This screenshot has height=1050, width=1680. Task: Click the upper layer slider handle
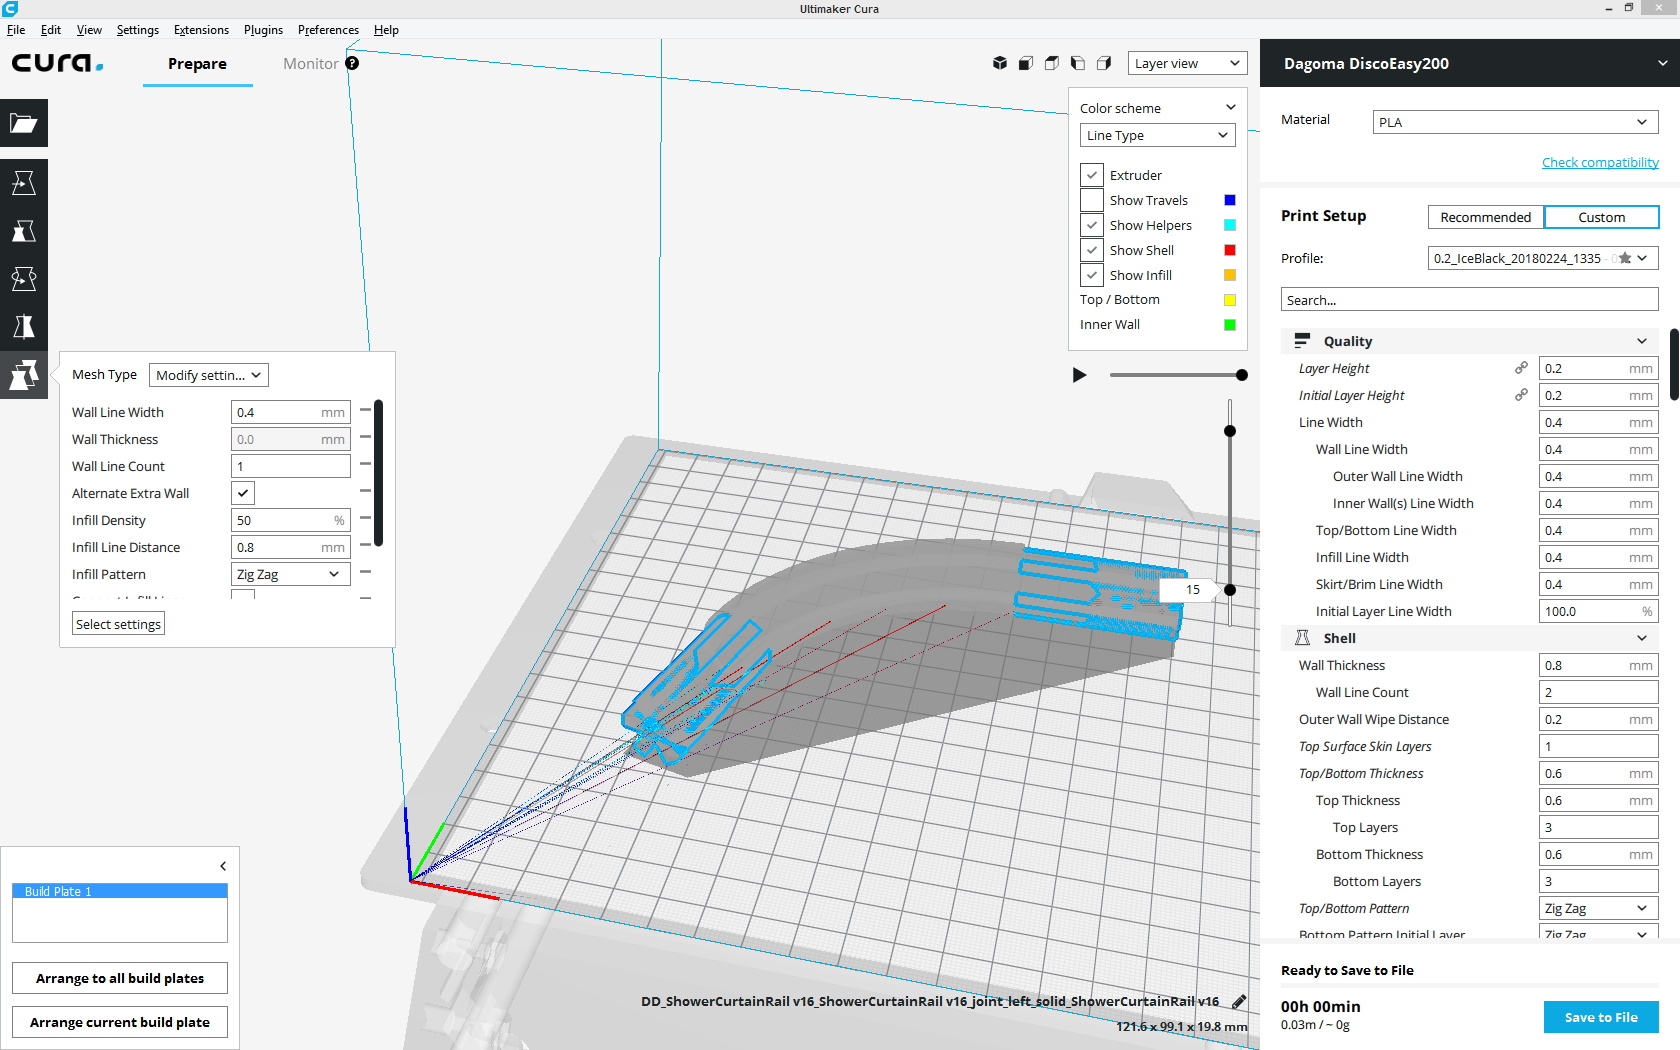pos(1230,431)
